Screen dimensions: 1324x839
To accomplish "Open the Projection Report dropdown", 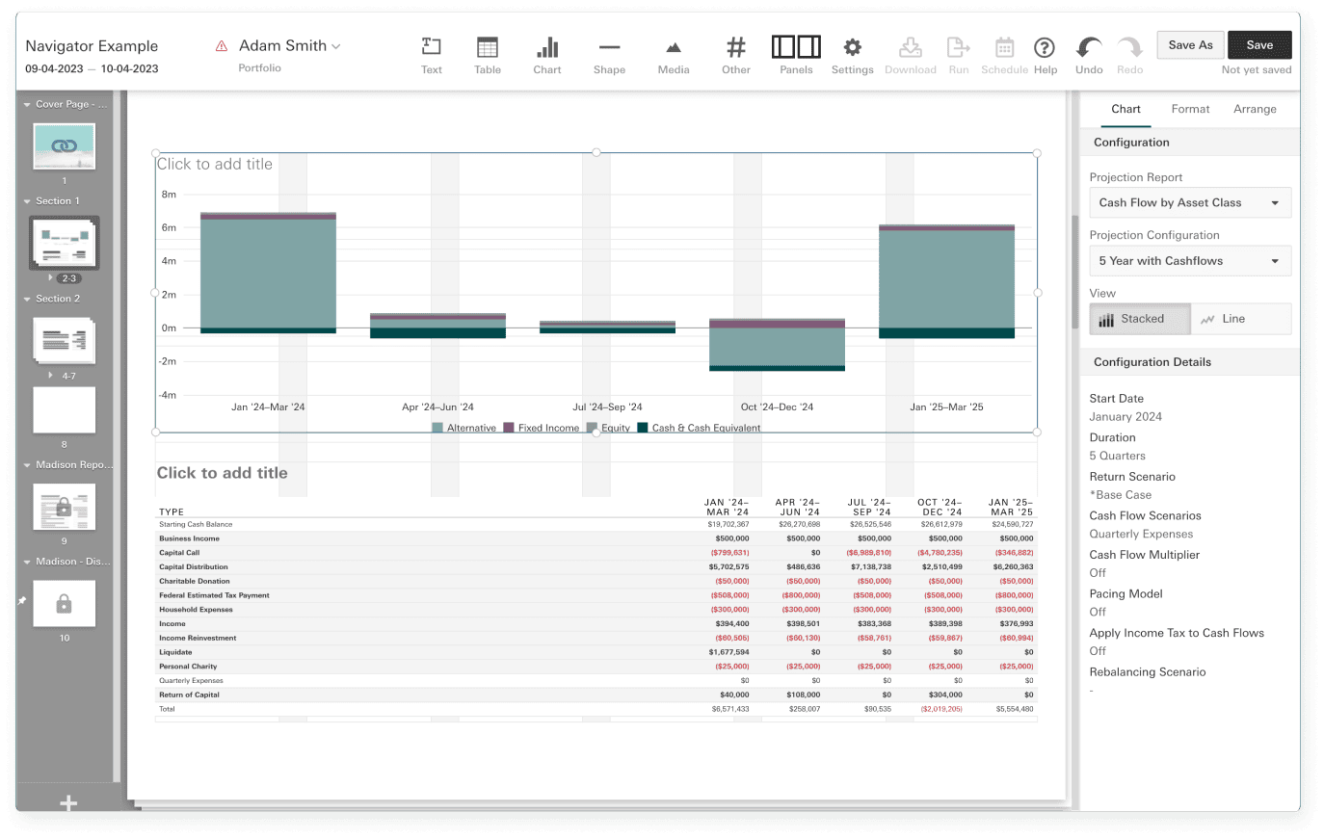I will tap(1190, 203).
